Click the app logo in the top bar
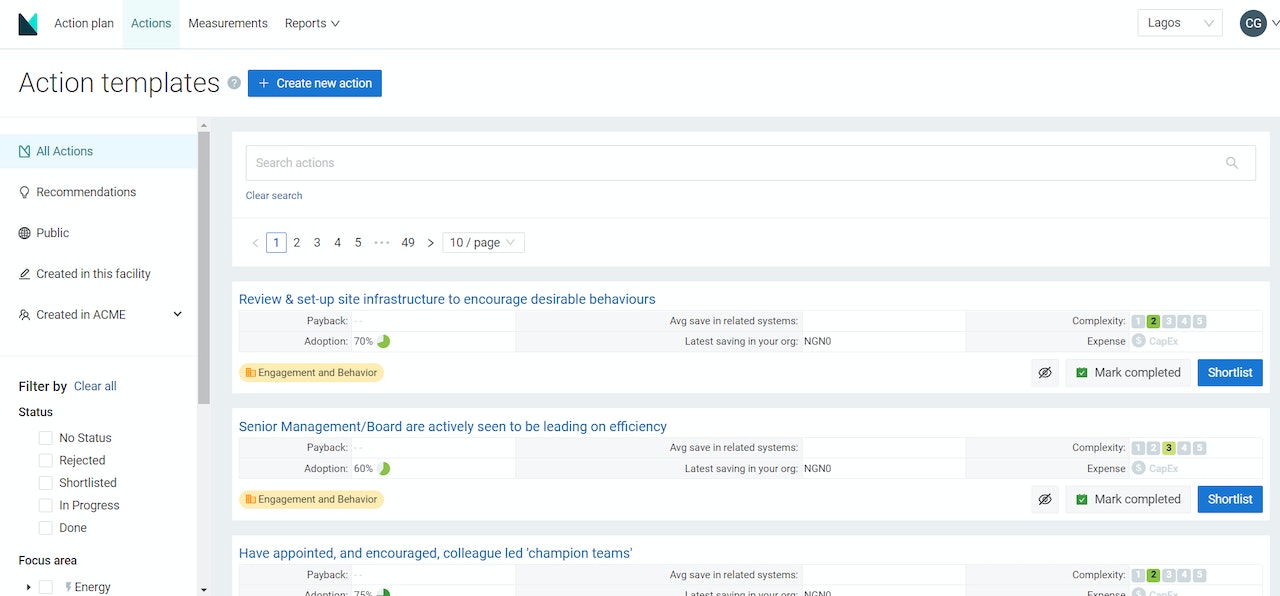The width and height of the screenshot is (1280, 596). [28, 24]
